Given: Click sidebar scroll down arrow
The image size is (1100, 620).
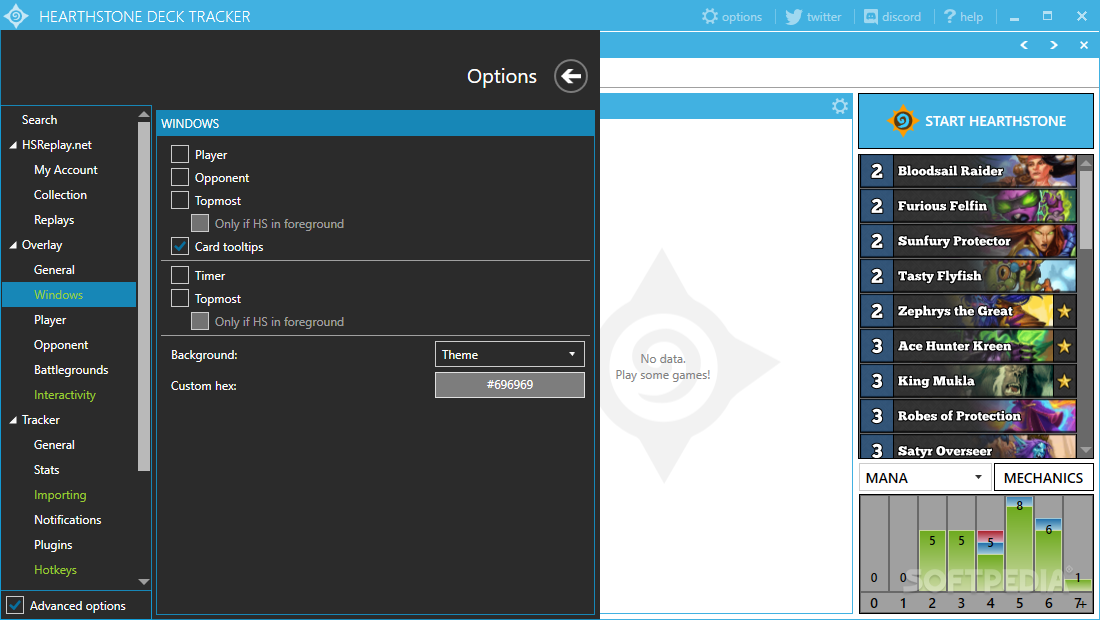Looking at the screenshot, I should pos(144,581).
